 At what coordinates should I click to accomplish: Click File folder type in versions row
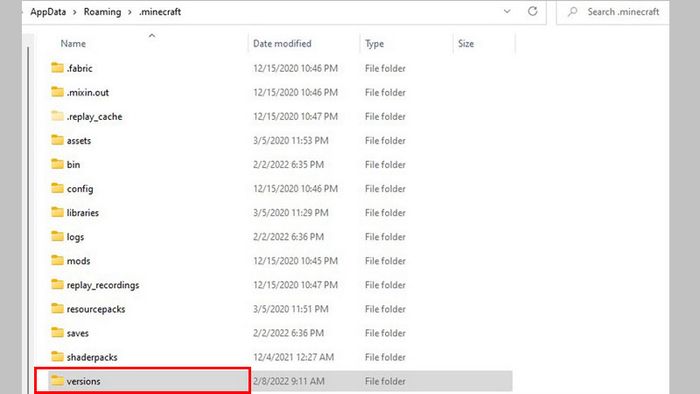385,382
